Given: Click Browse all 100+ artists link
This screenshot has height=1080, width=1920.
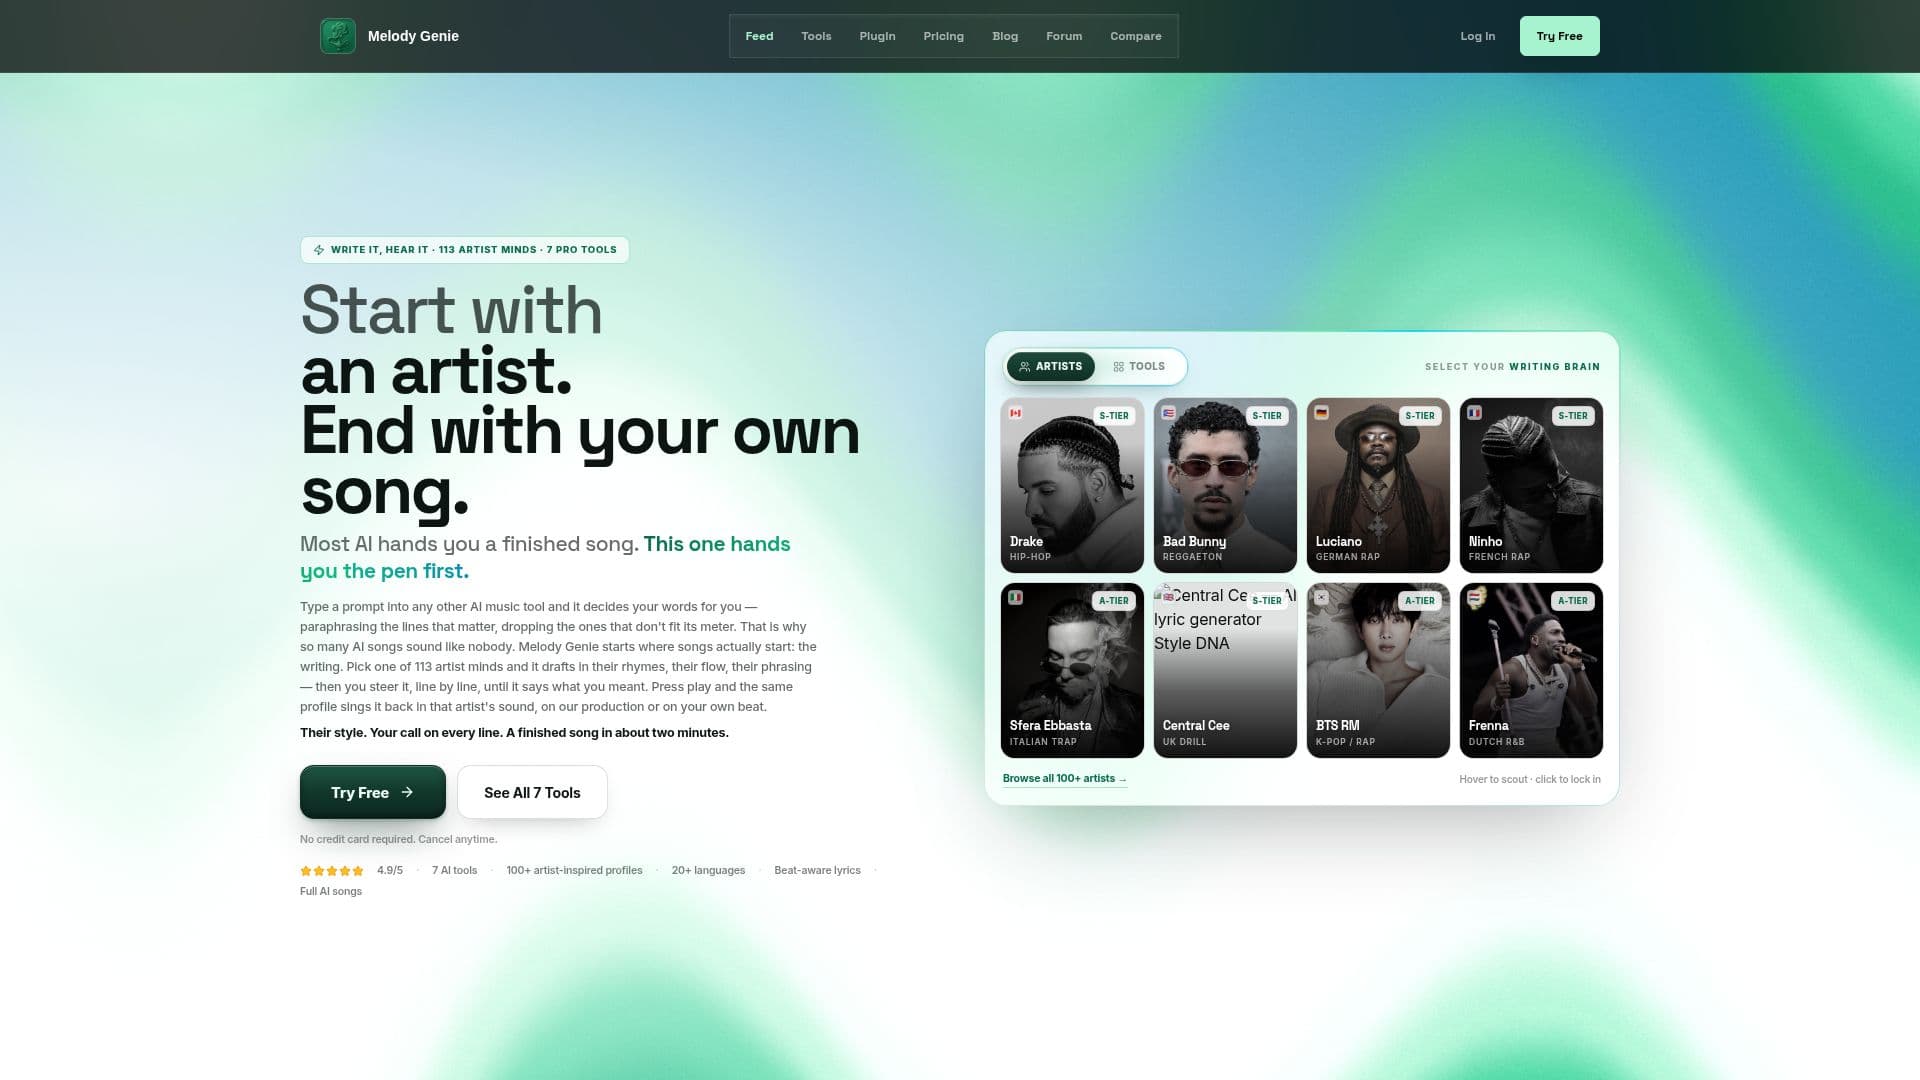Looking at the screenshot, I should (x=1065, y=779).
